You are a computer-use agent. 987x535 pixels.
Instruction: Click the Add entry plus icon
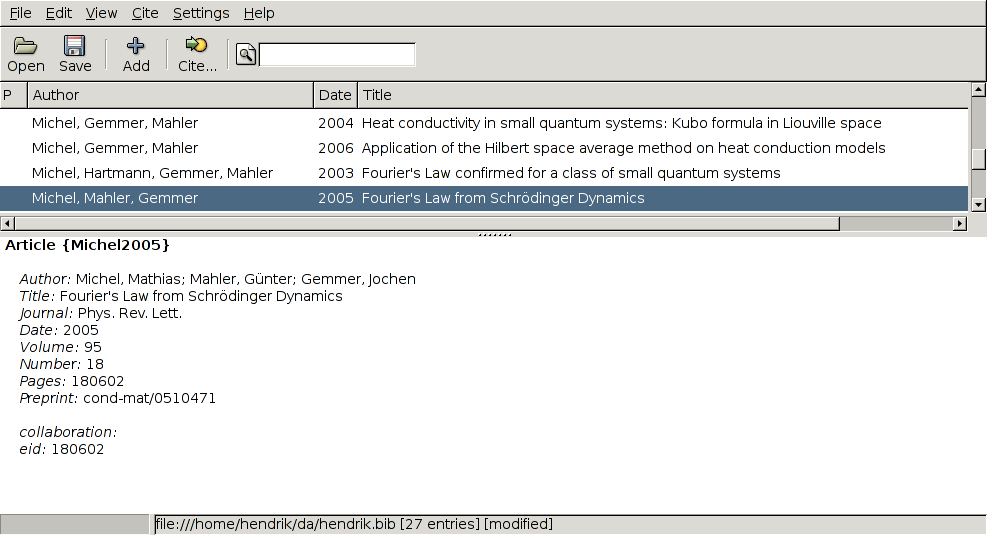(x=136, y=46)
